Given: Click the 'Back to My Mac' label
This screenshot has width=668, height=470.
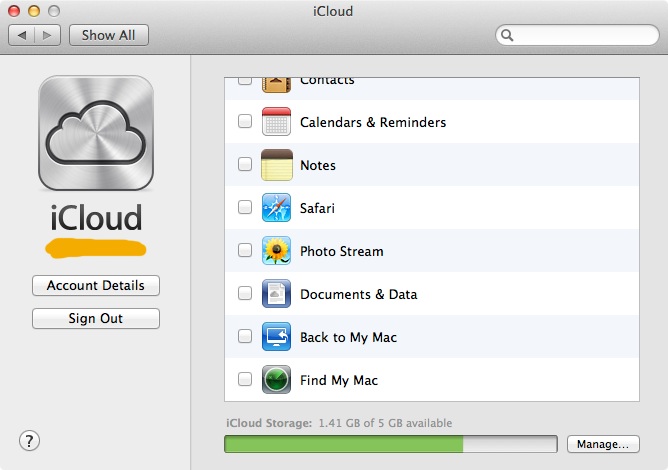Looking at the screenshot, I should click(348, 337).
